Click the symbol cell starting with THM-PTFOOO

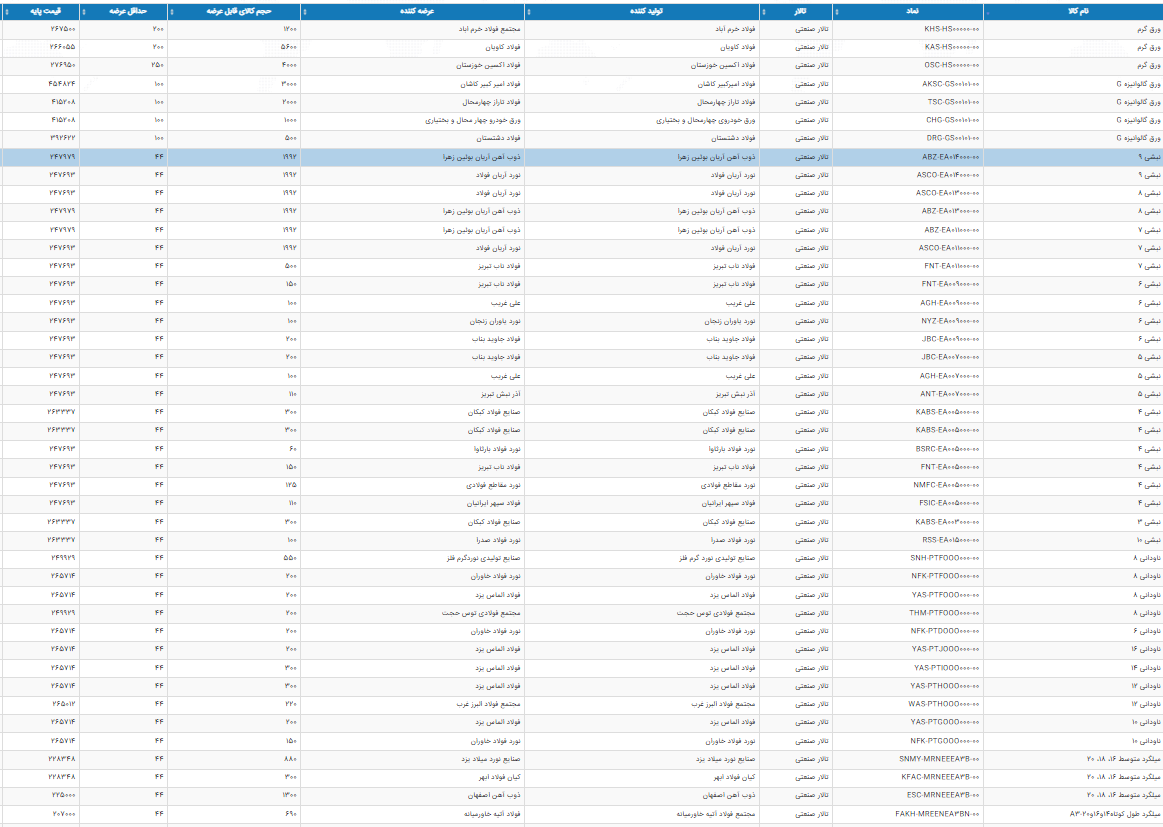909,613
